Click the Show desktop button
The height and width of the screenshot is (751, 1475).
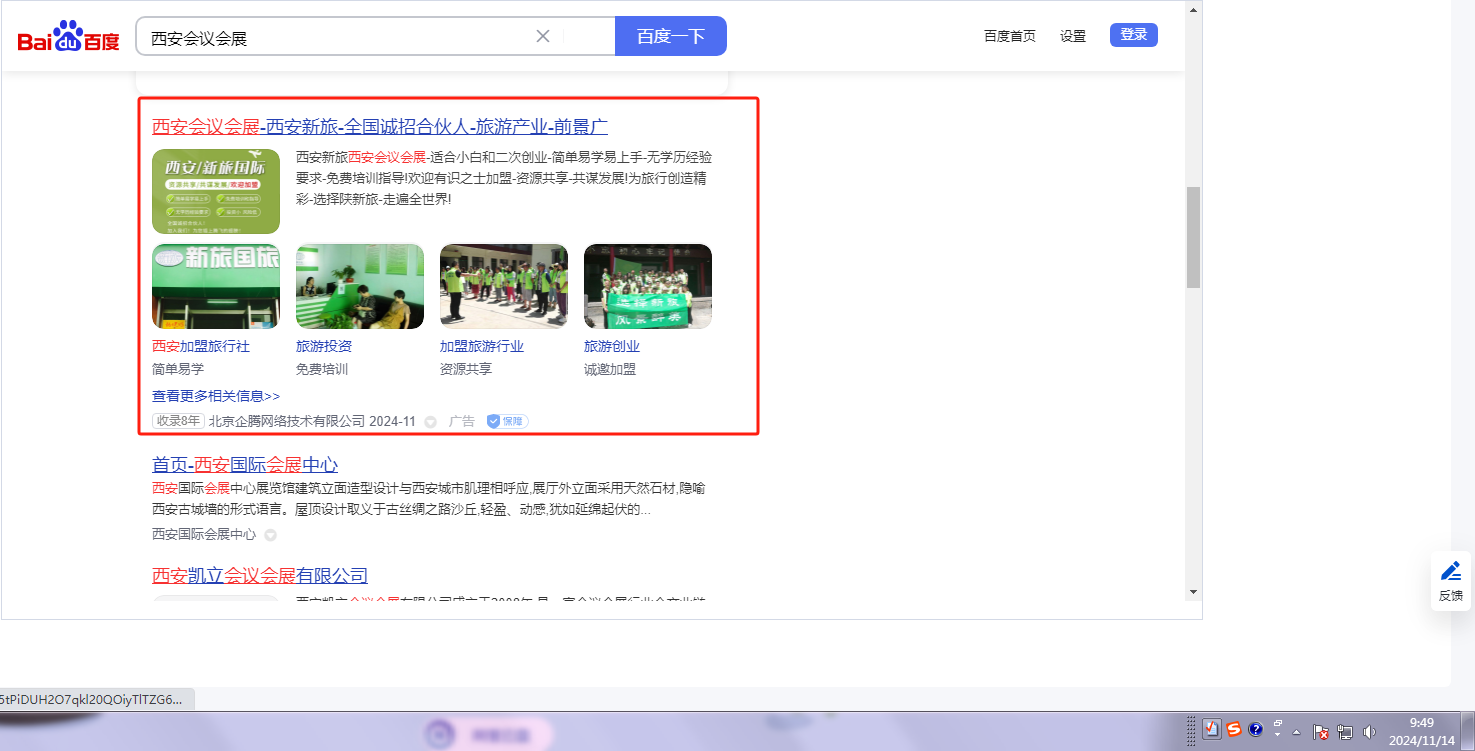click(x=1468, y=731)
